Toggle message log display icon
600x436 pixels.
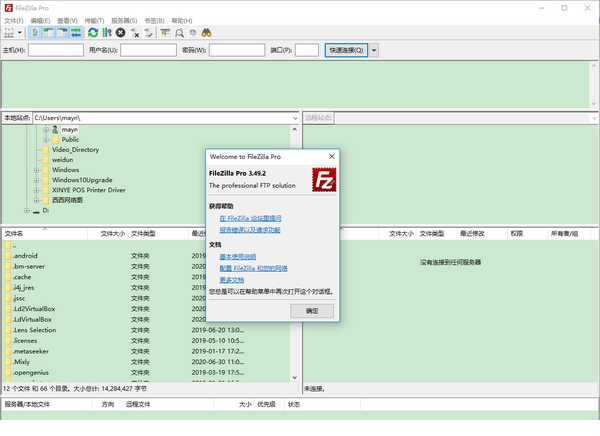click(x=35, y=33)
